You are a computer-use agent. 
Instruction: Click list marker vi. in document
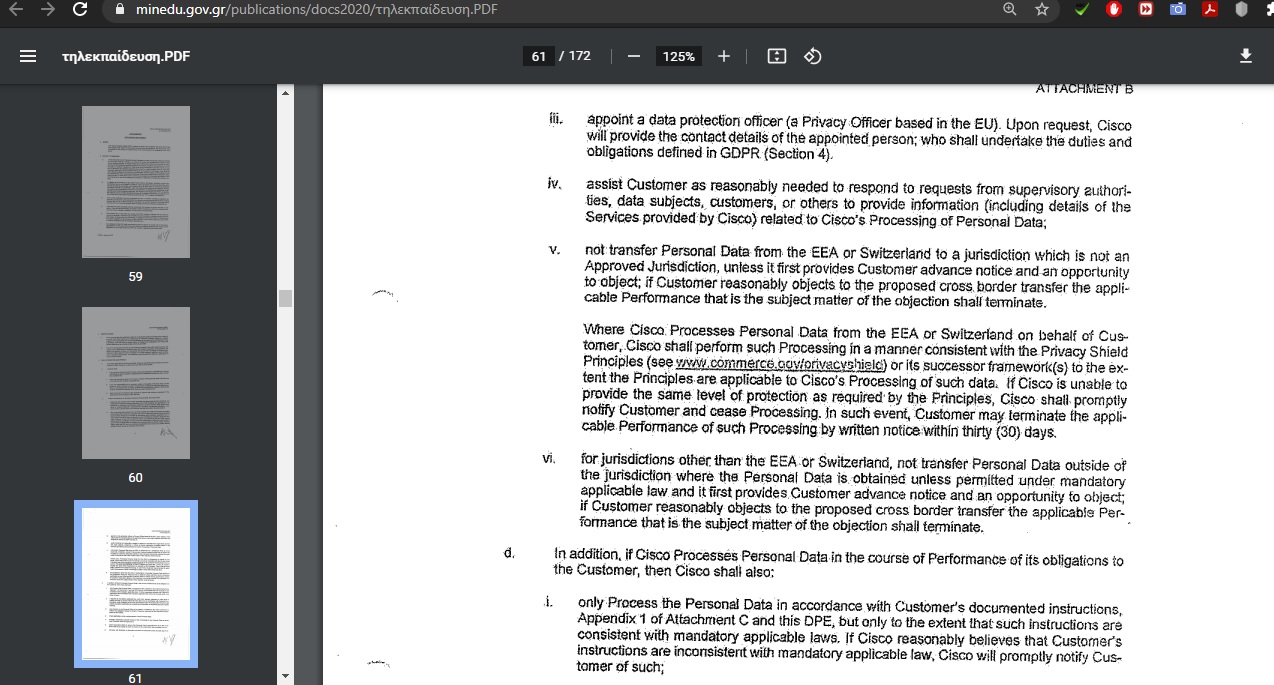click(549, 458)
